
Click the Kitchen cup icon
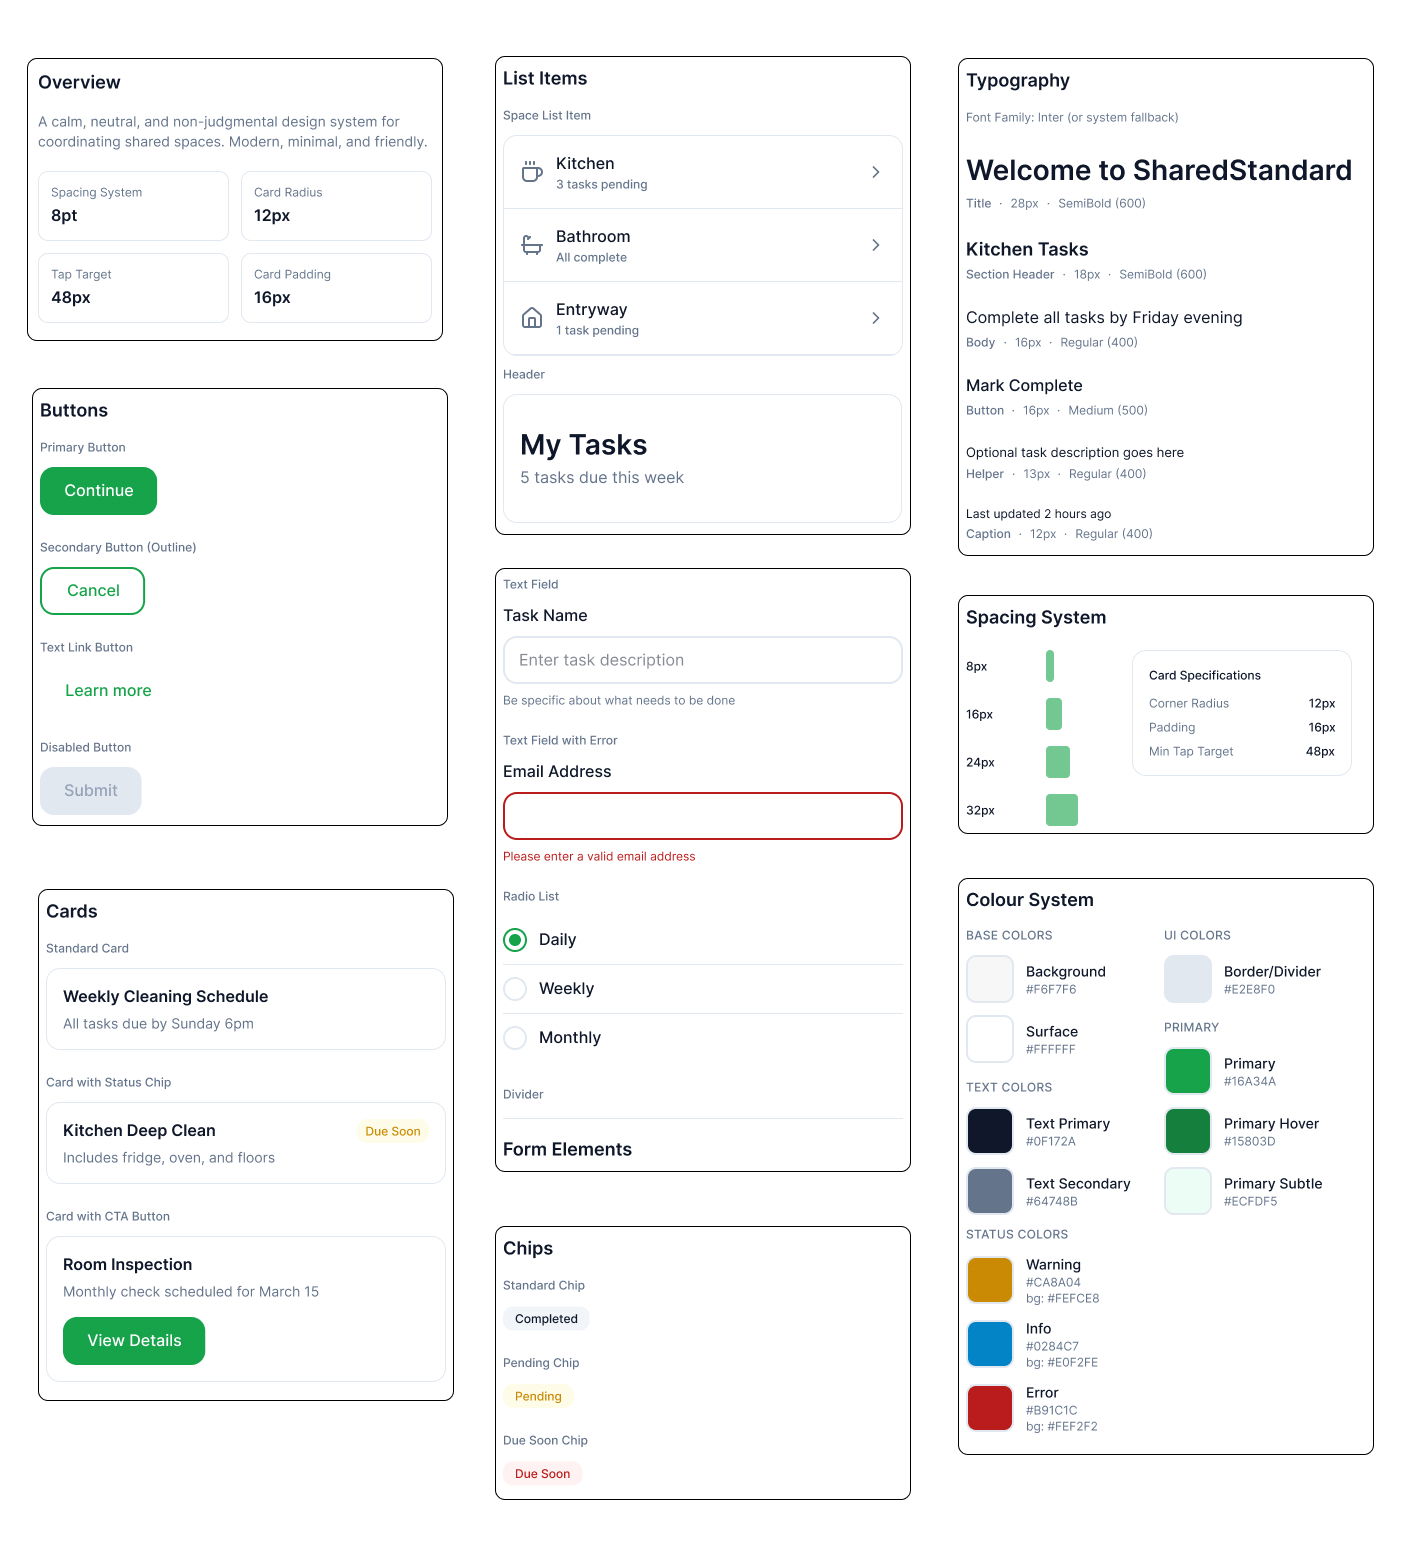(x=532, y=172)
